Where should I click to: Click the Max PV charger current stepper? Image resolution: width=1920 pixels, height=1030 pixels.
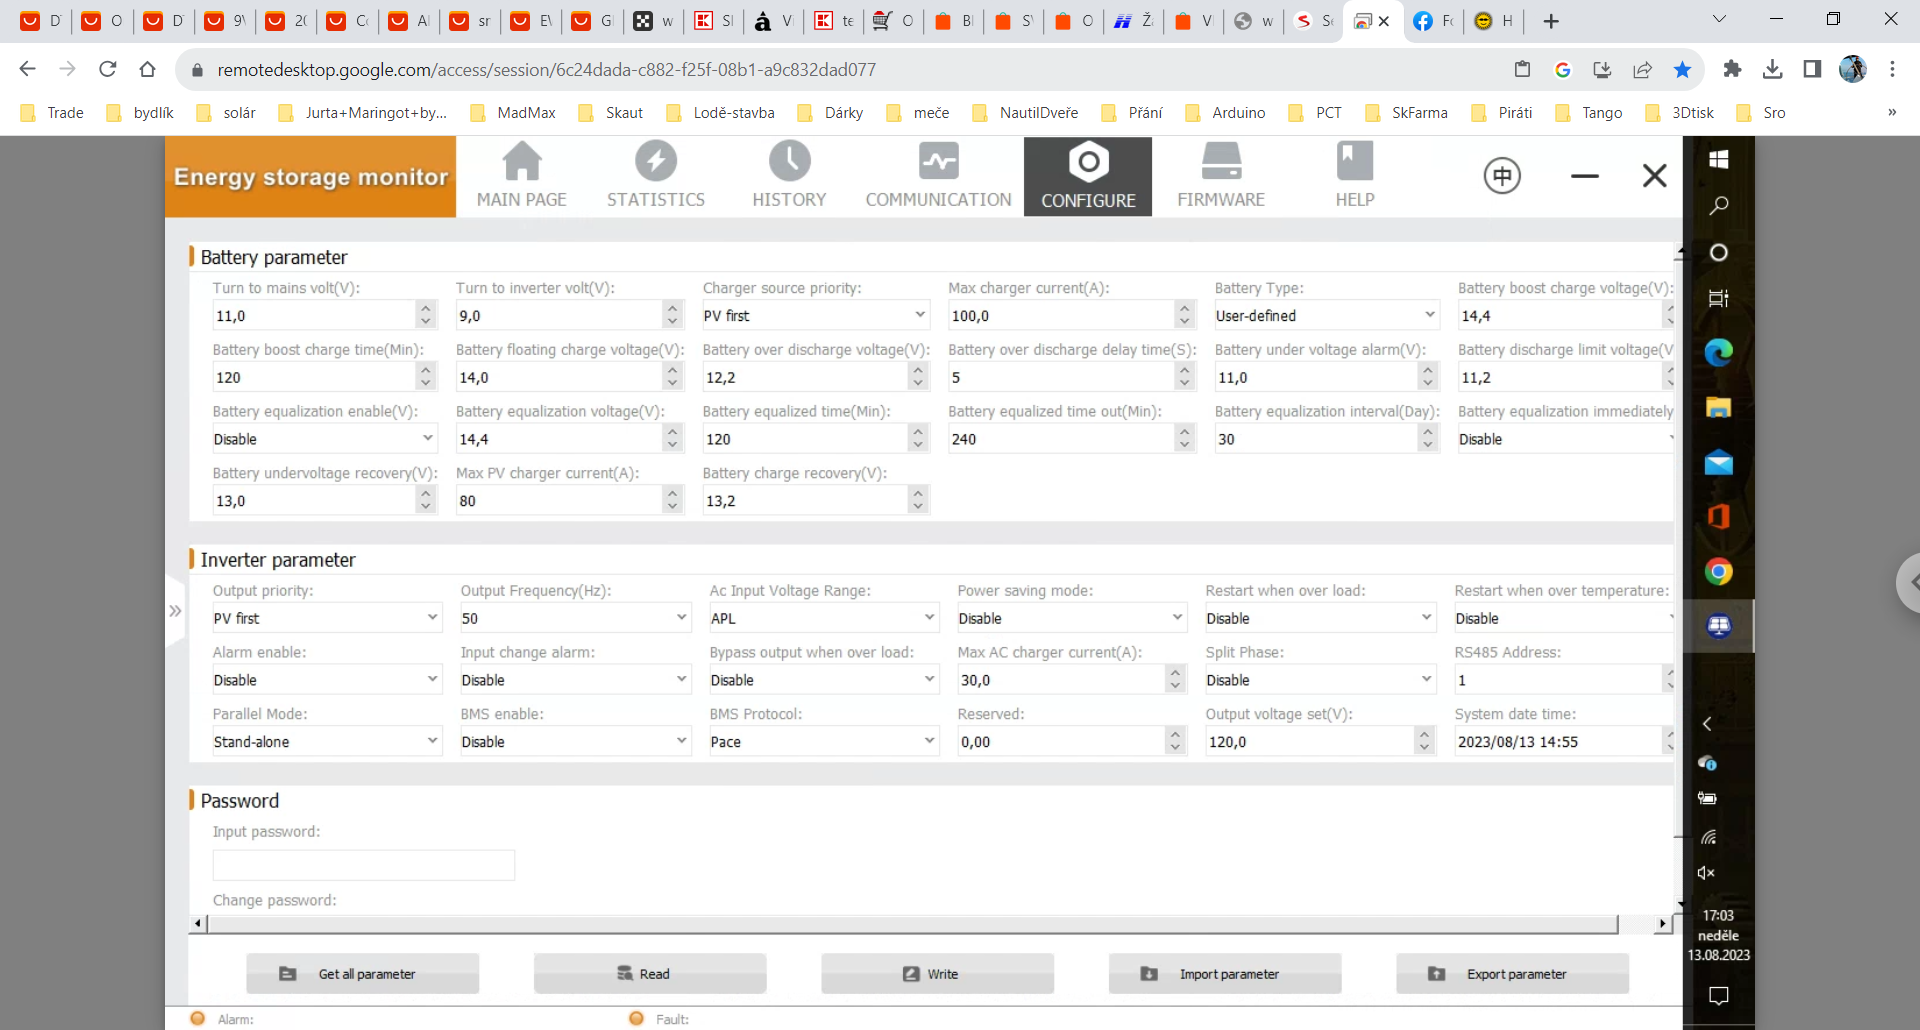tap(672, 501)
